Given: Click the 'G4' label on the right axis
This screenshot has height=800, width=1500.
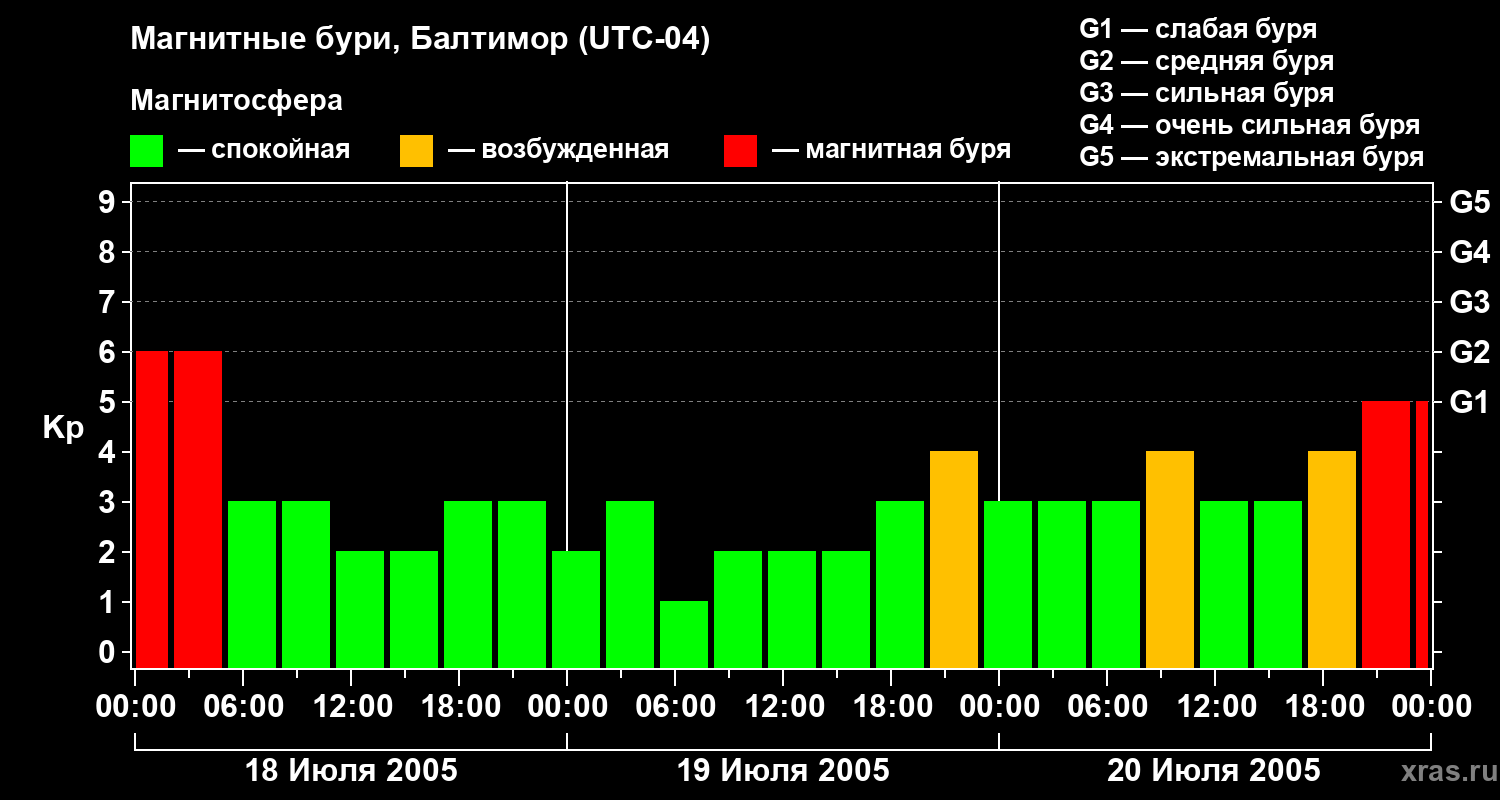Looking at the screenshot, I should pyautogui.click(x=1469, y=252).
